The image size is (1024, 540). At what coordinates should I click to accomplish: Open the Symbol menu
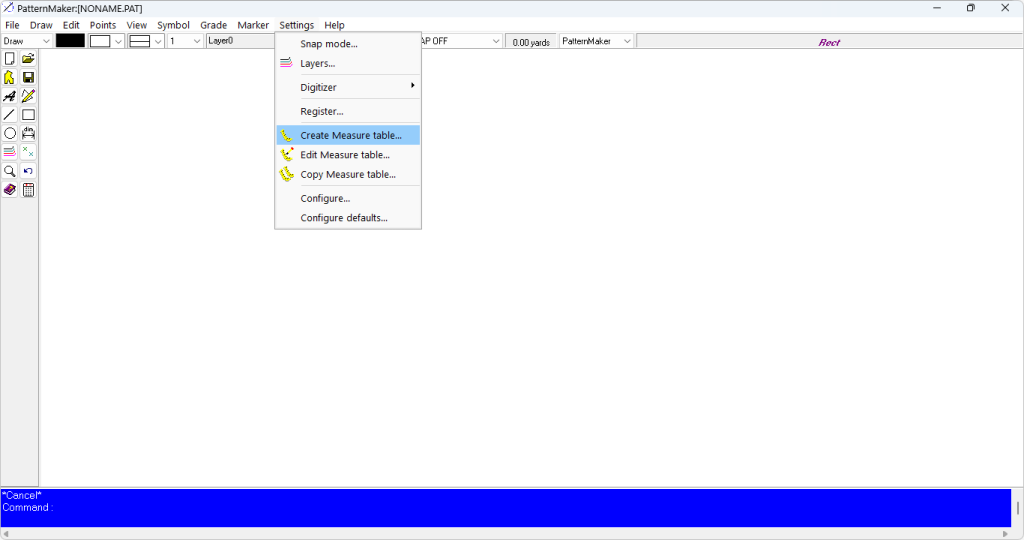[173, 25]
